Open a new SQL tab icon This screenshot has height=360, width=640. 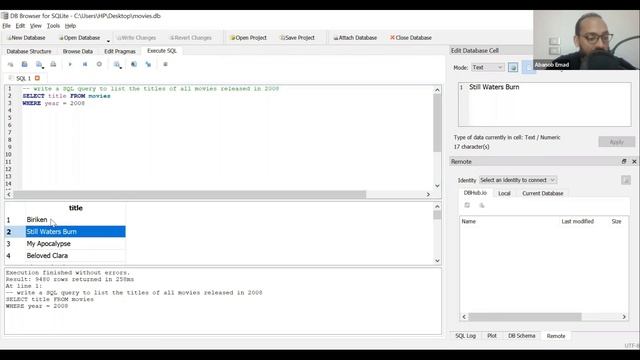coord(11,64)
